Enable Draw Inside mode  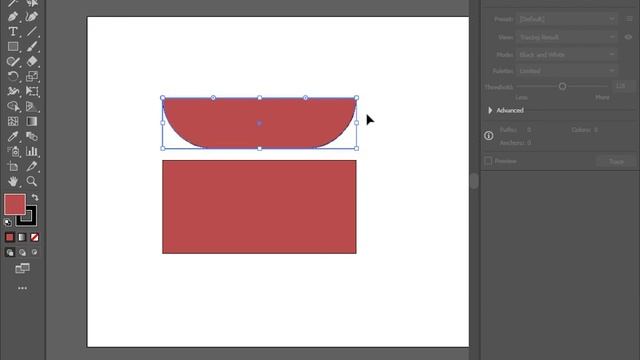[x=35, y=252]
